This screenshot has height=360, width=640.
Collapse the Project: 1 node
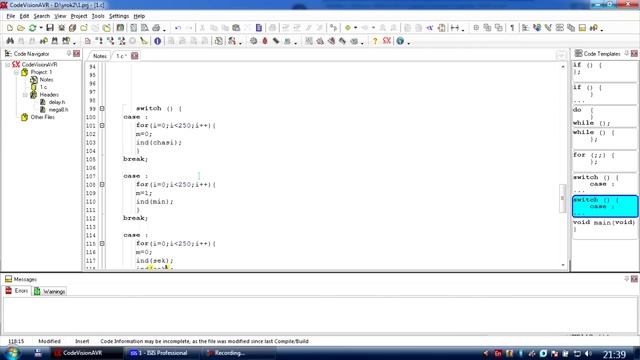coord(16,72)
